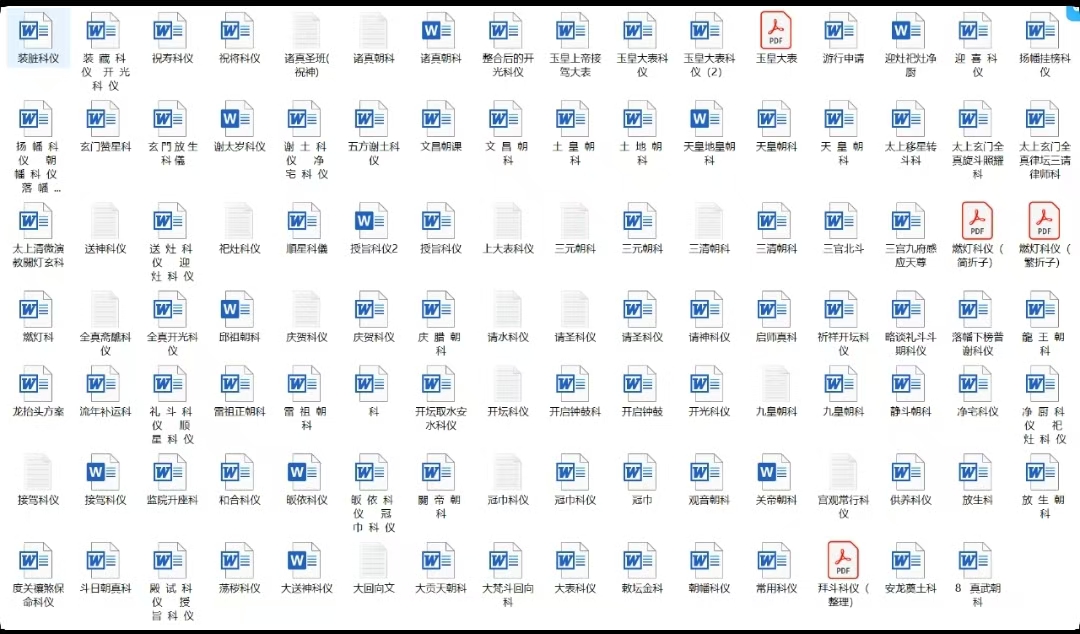Select the 送神科仪 text file
Viewport: 1080px width, 634px height.
pyautogui.click(x=104, y=222)
